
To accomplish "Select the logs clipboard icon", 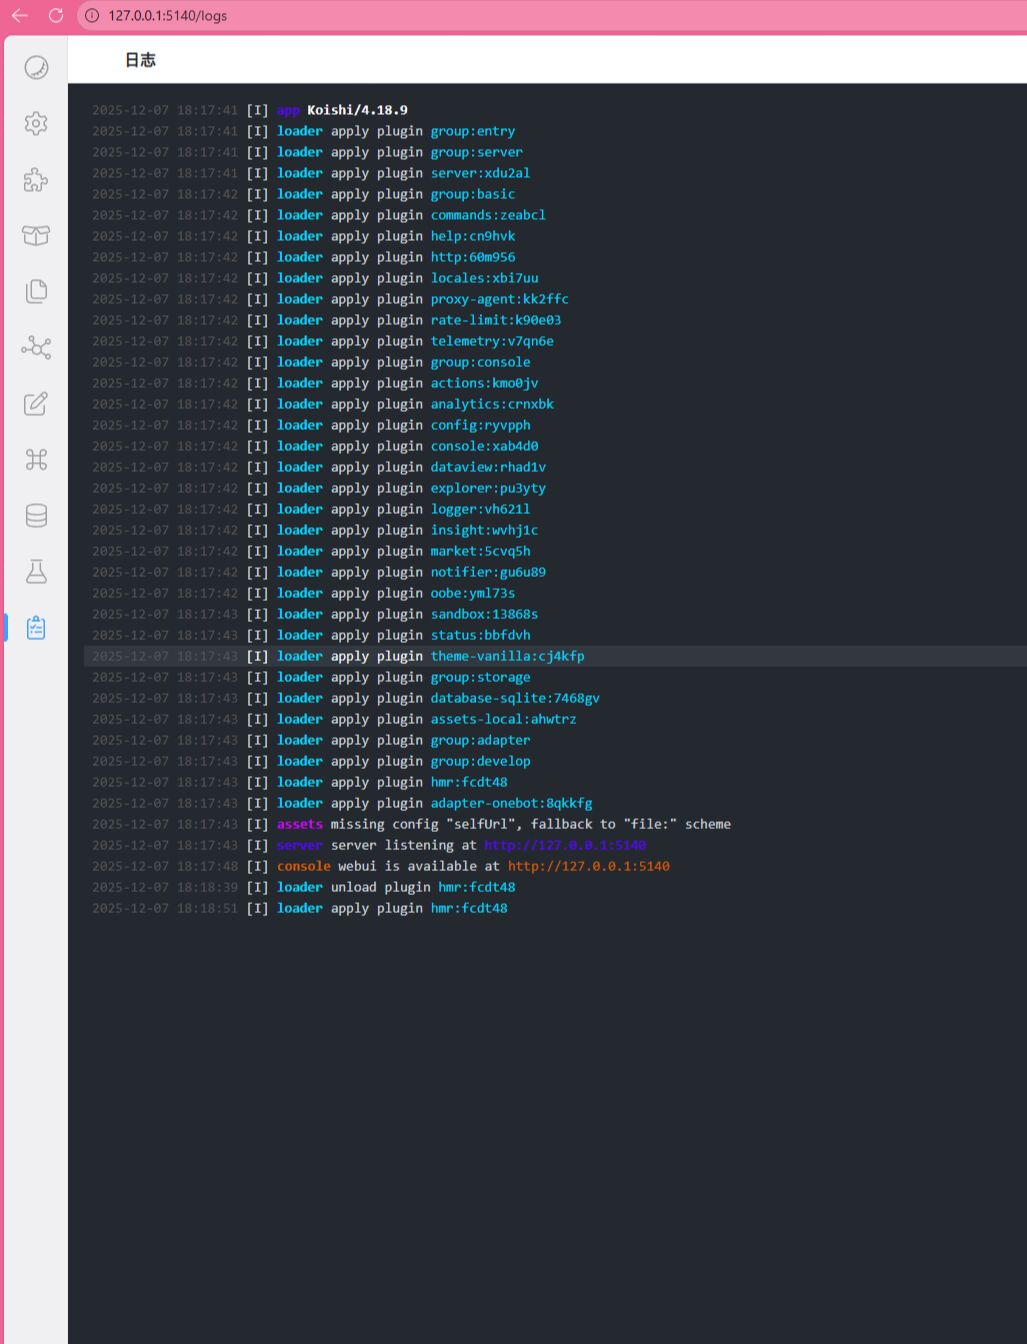I will coord(36,628).
